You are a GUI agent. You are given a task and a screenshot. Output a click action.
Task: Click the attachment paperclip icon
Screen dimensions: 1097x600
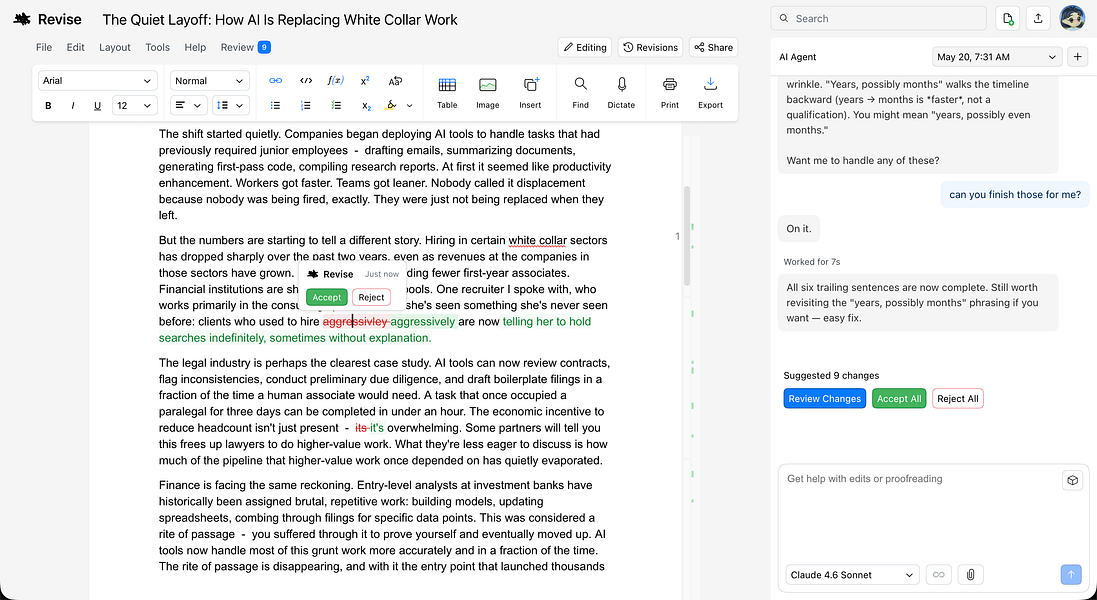click(x=970, y=575)
